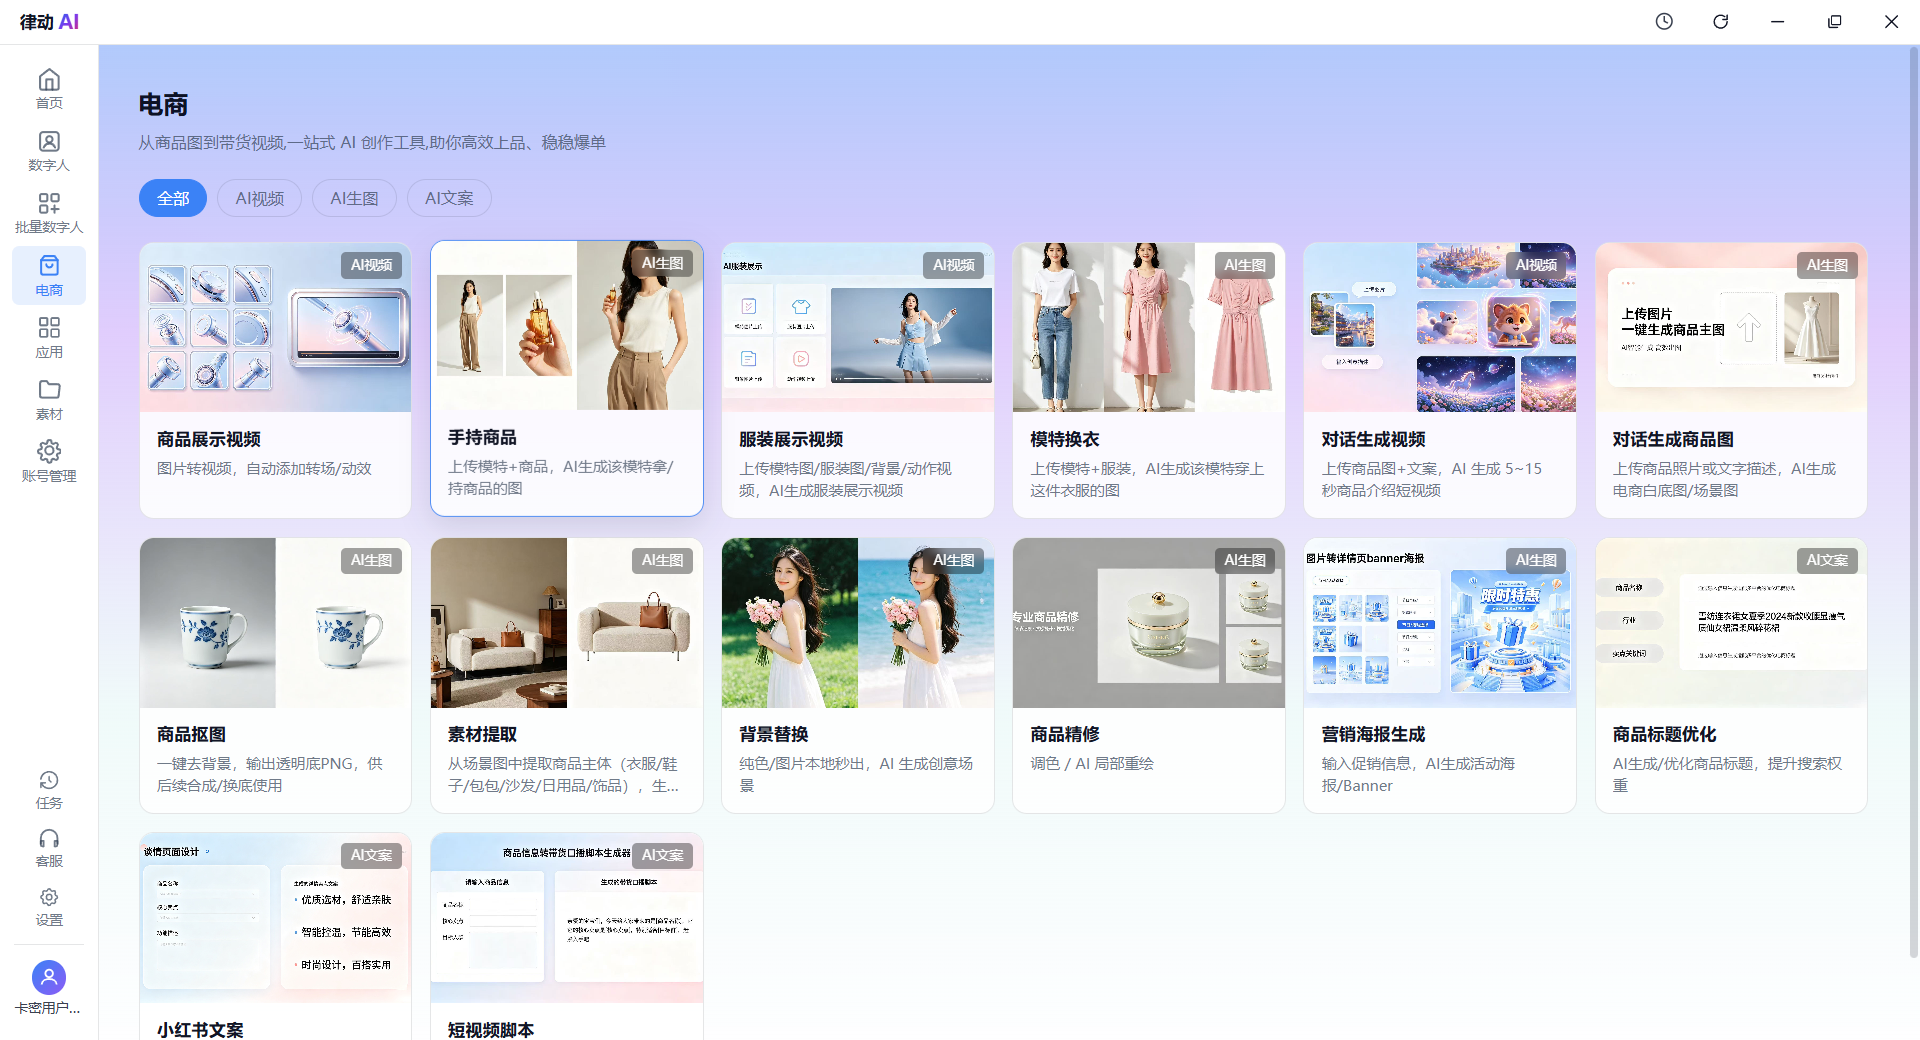This screenshot has width=1920, height=1040.
Task: Click the 素材提取 title text
Action: point(482,734)
